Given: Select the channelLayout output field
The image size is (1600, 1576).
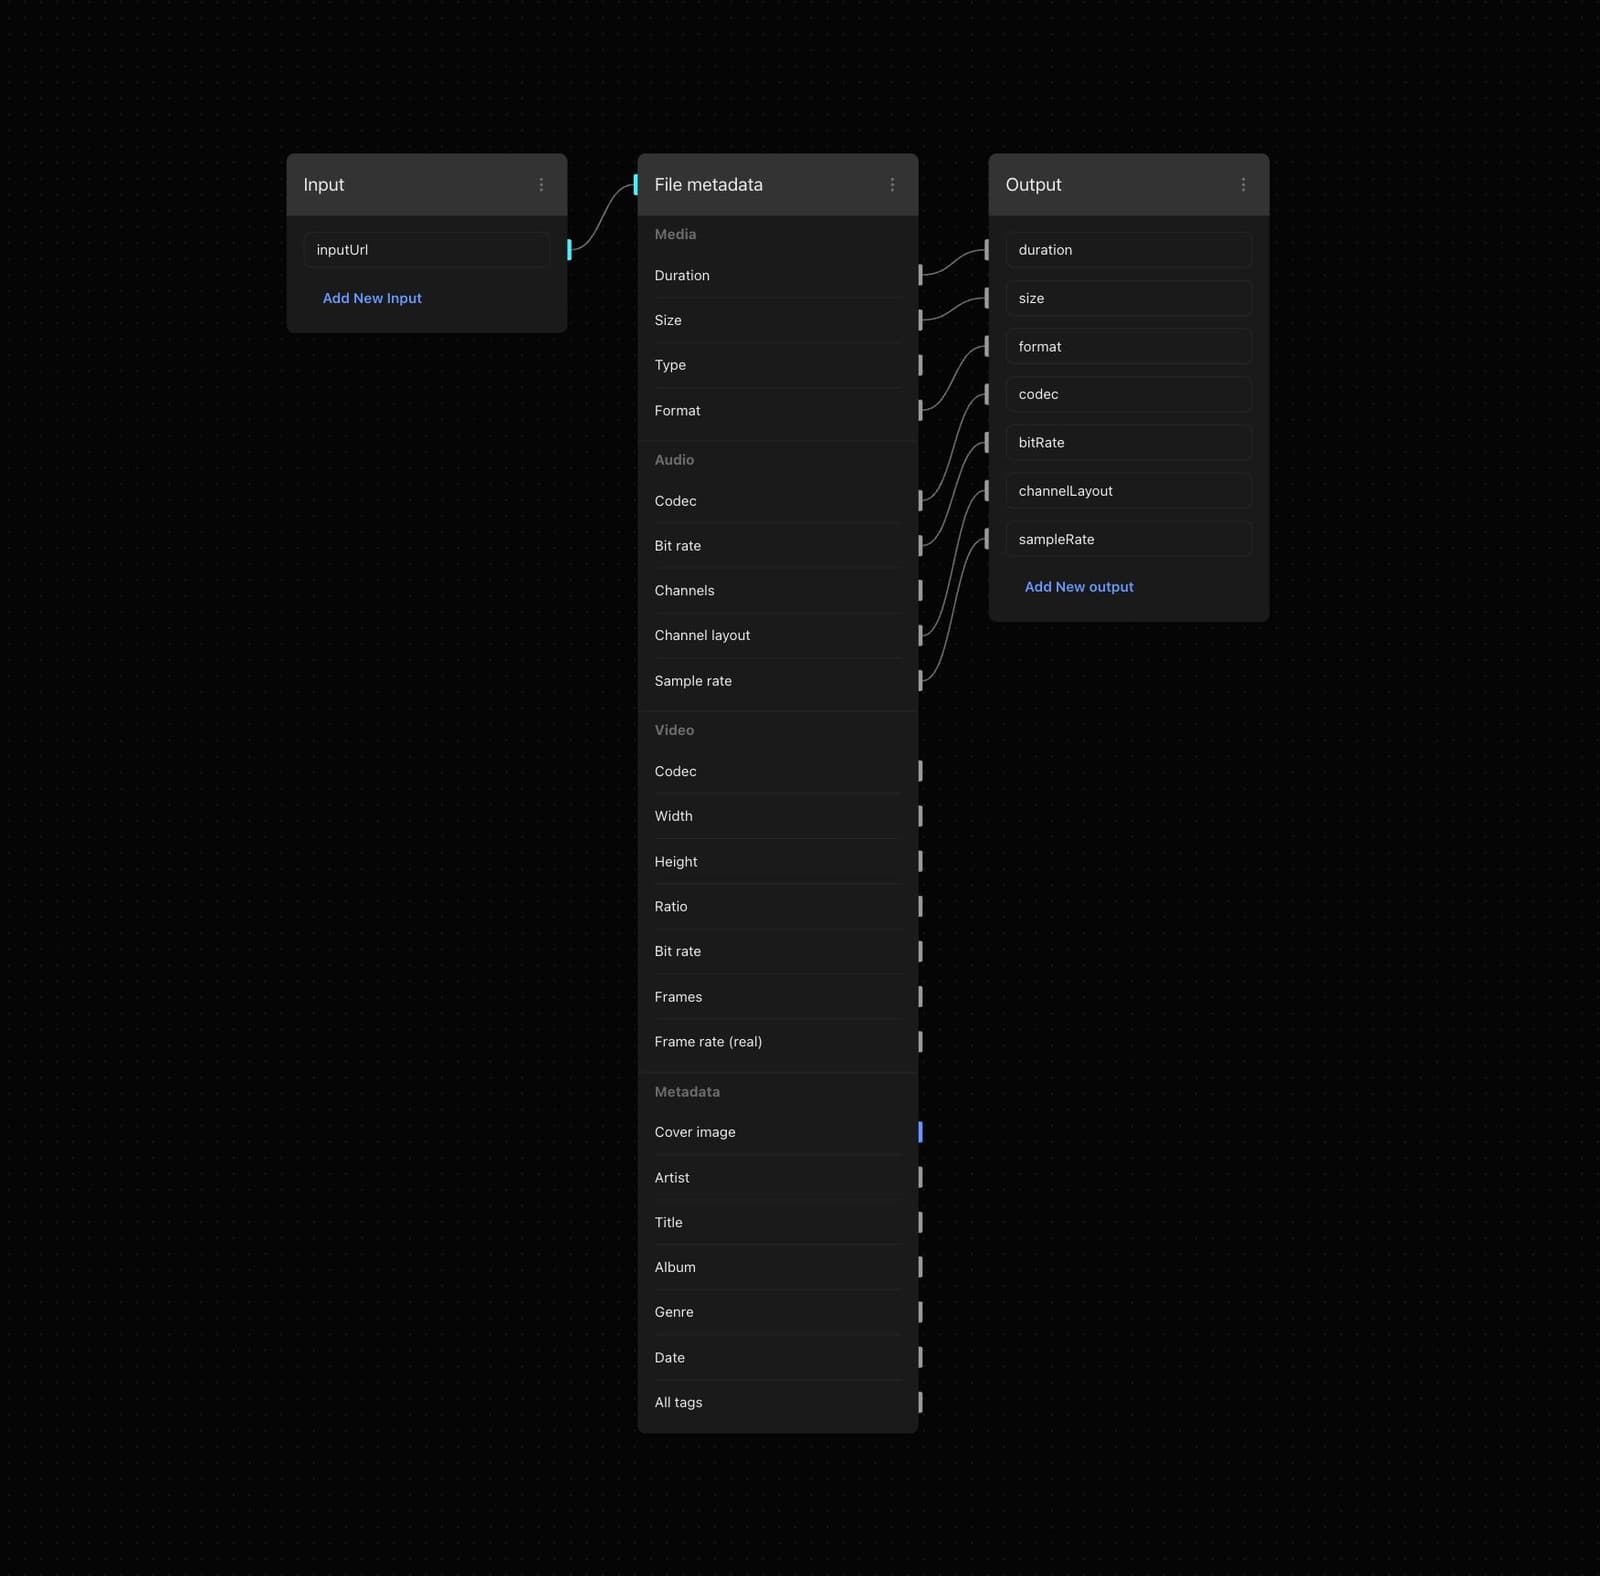Looking at the screenshot, I should click(1128, 491).
